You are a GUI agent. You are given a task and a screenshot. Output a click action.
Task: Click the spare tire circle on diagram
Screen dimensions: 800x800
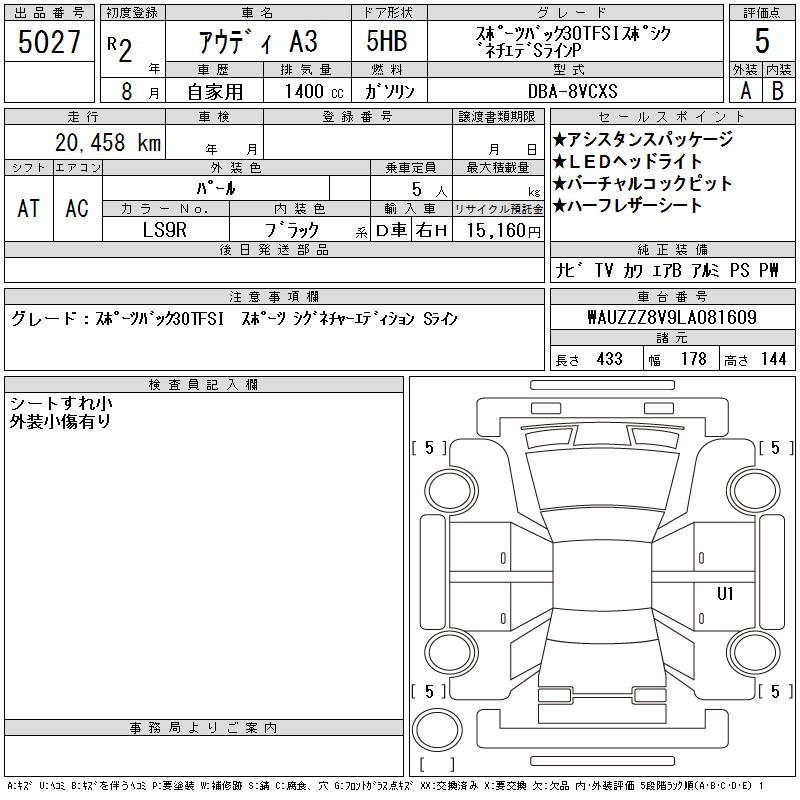(437, 730)
